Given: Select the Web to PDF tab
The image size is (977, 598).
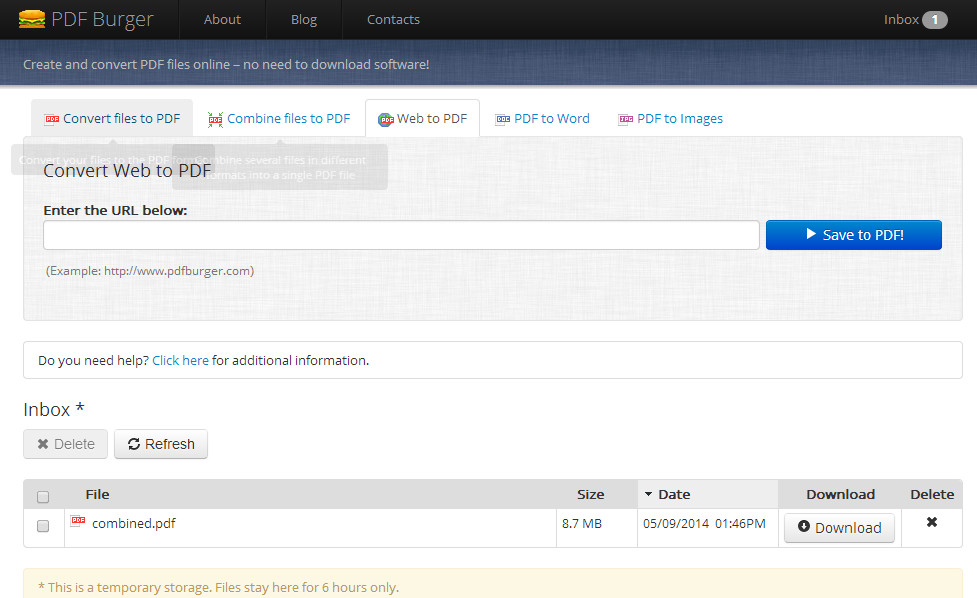Looking at the screenshot, I should click(x=422, y=118).
